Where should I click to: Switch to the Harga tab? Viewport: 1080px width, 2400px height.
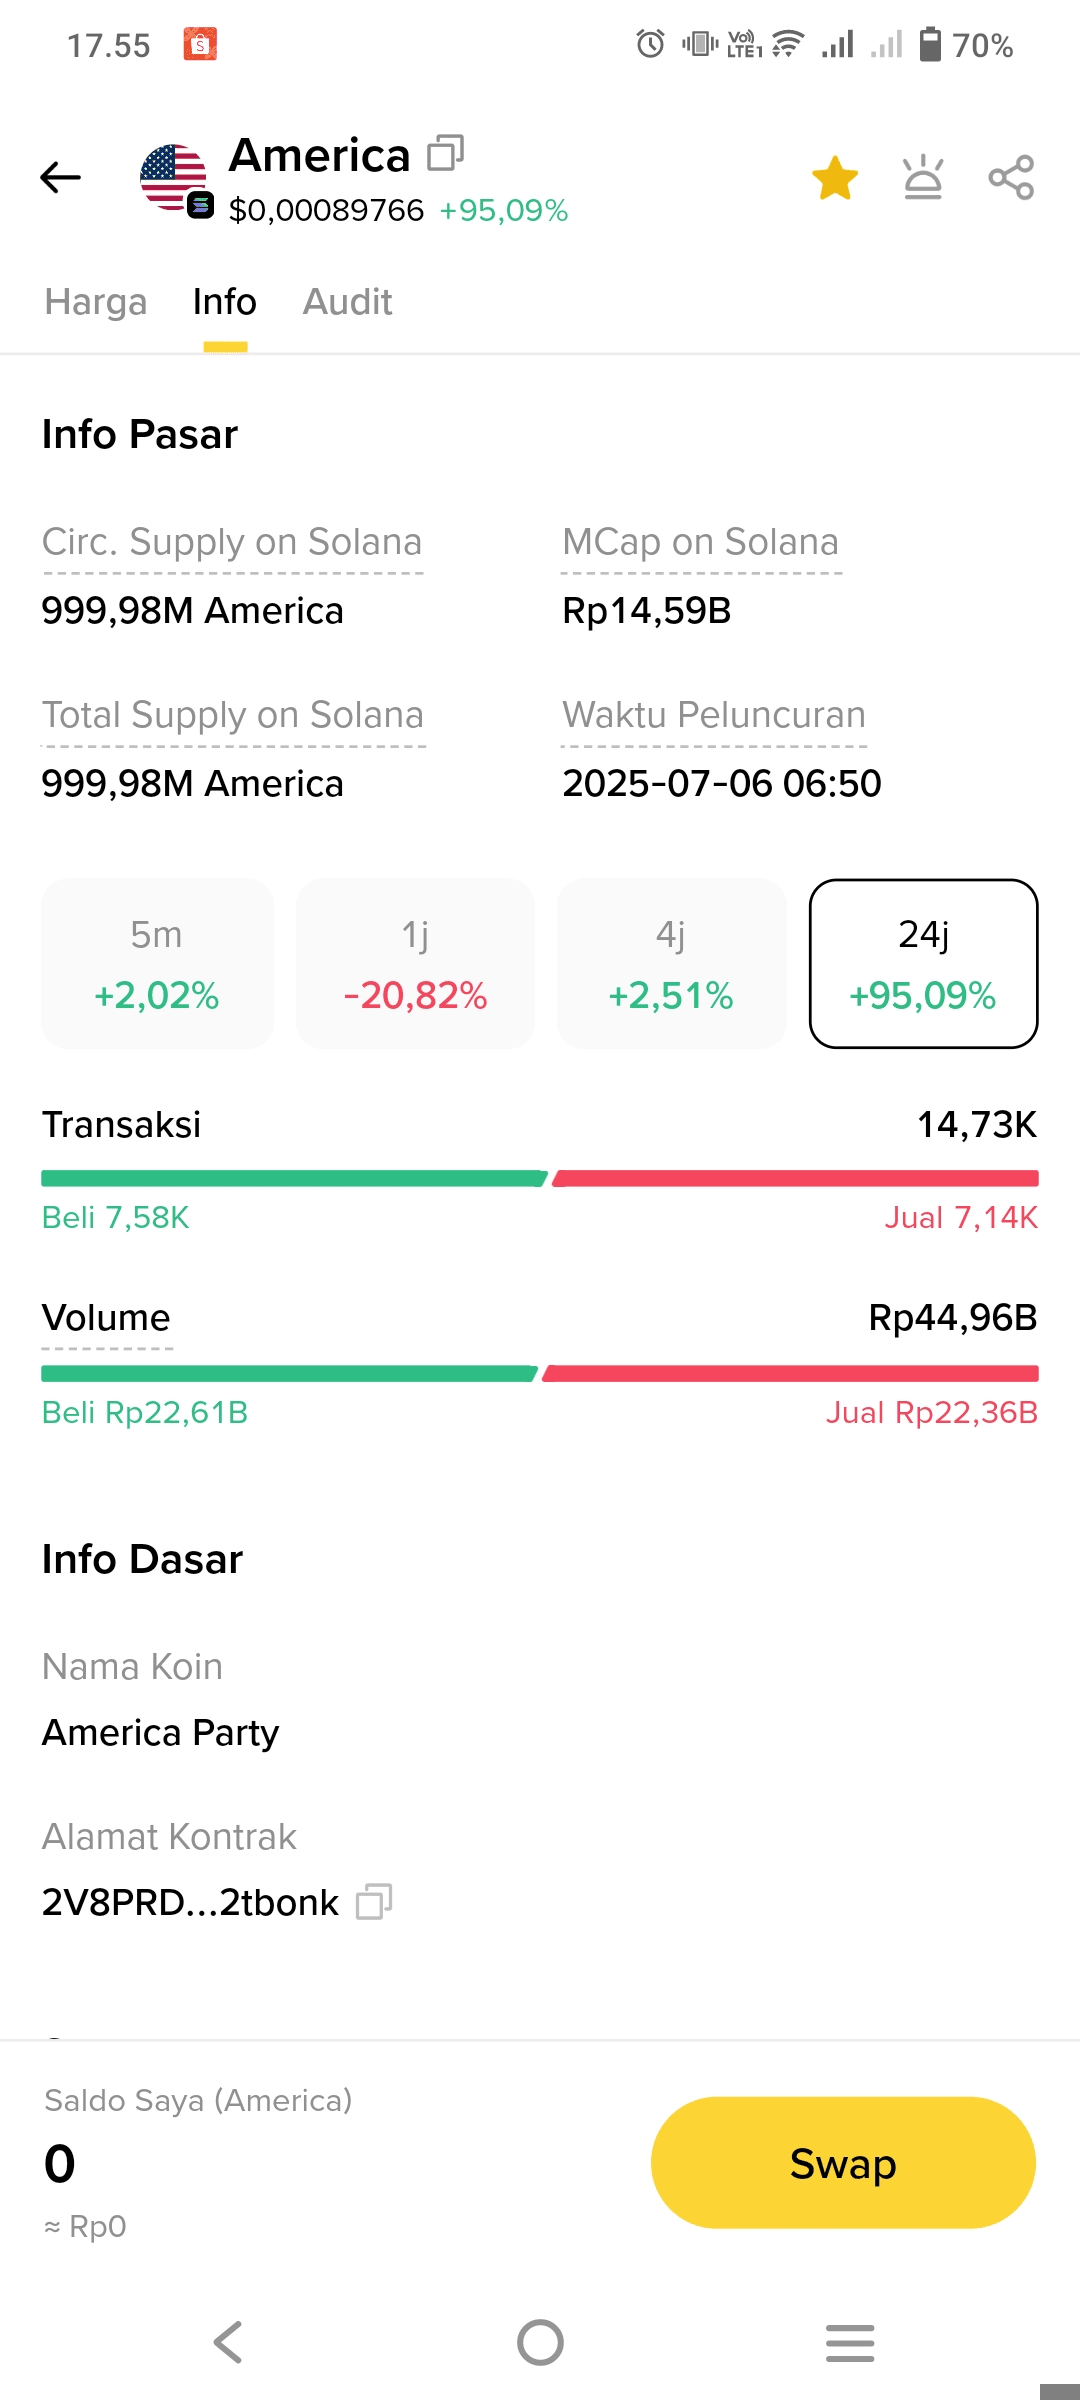pos(96,302)
